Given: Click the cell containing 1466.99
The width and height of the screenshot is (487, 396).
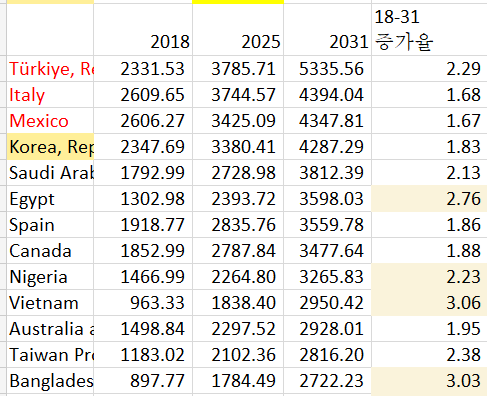Looking at the screenshot, I should pos(143,277).
